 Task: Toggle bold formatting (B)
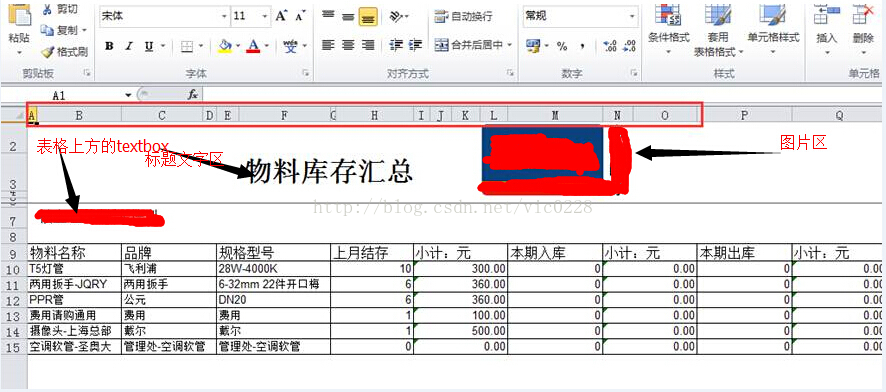coord(110,46)
